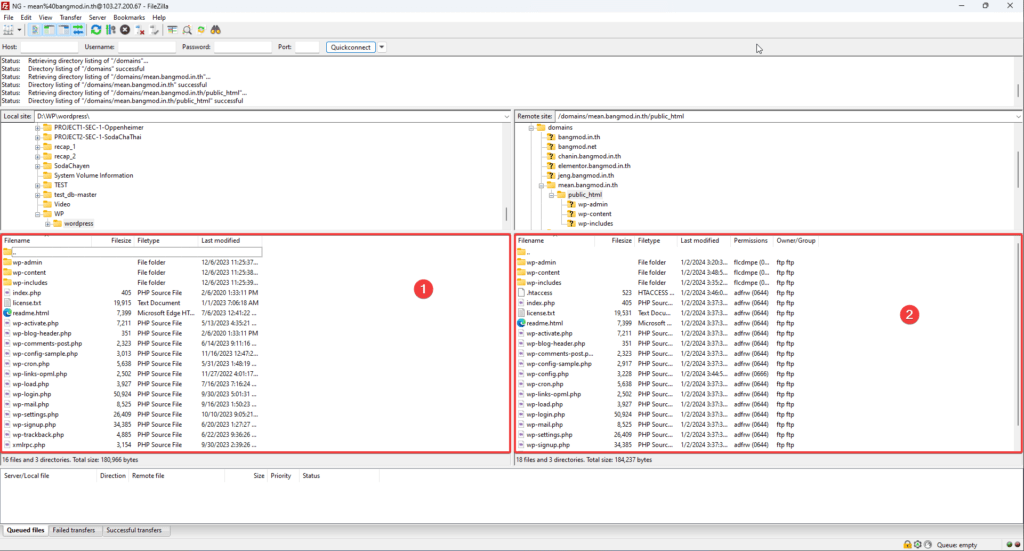Cancel current operation with the stop icon
1024x551 pixels.
(125, 30)
